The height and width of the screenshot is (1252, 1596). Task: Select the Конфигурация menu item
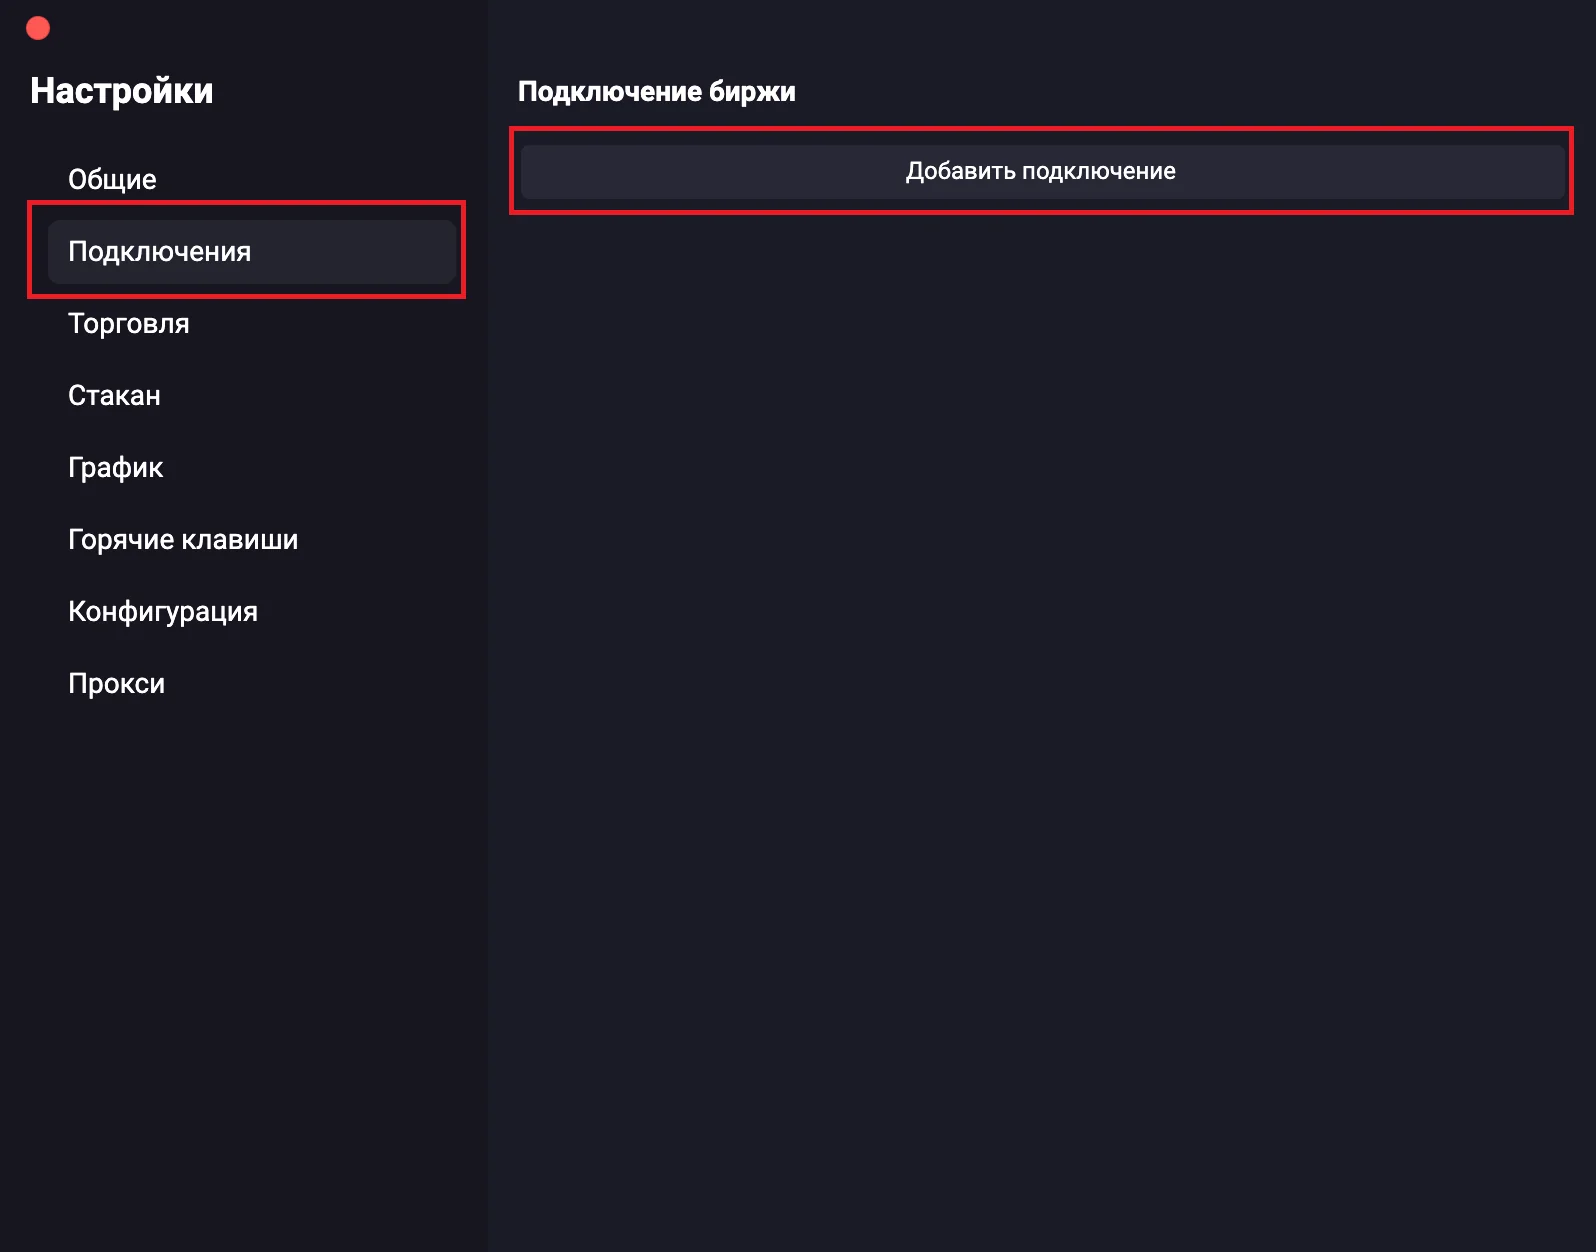point(162,612)
